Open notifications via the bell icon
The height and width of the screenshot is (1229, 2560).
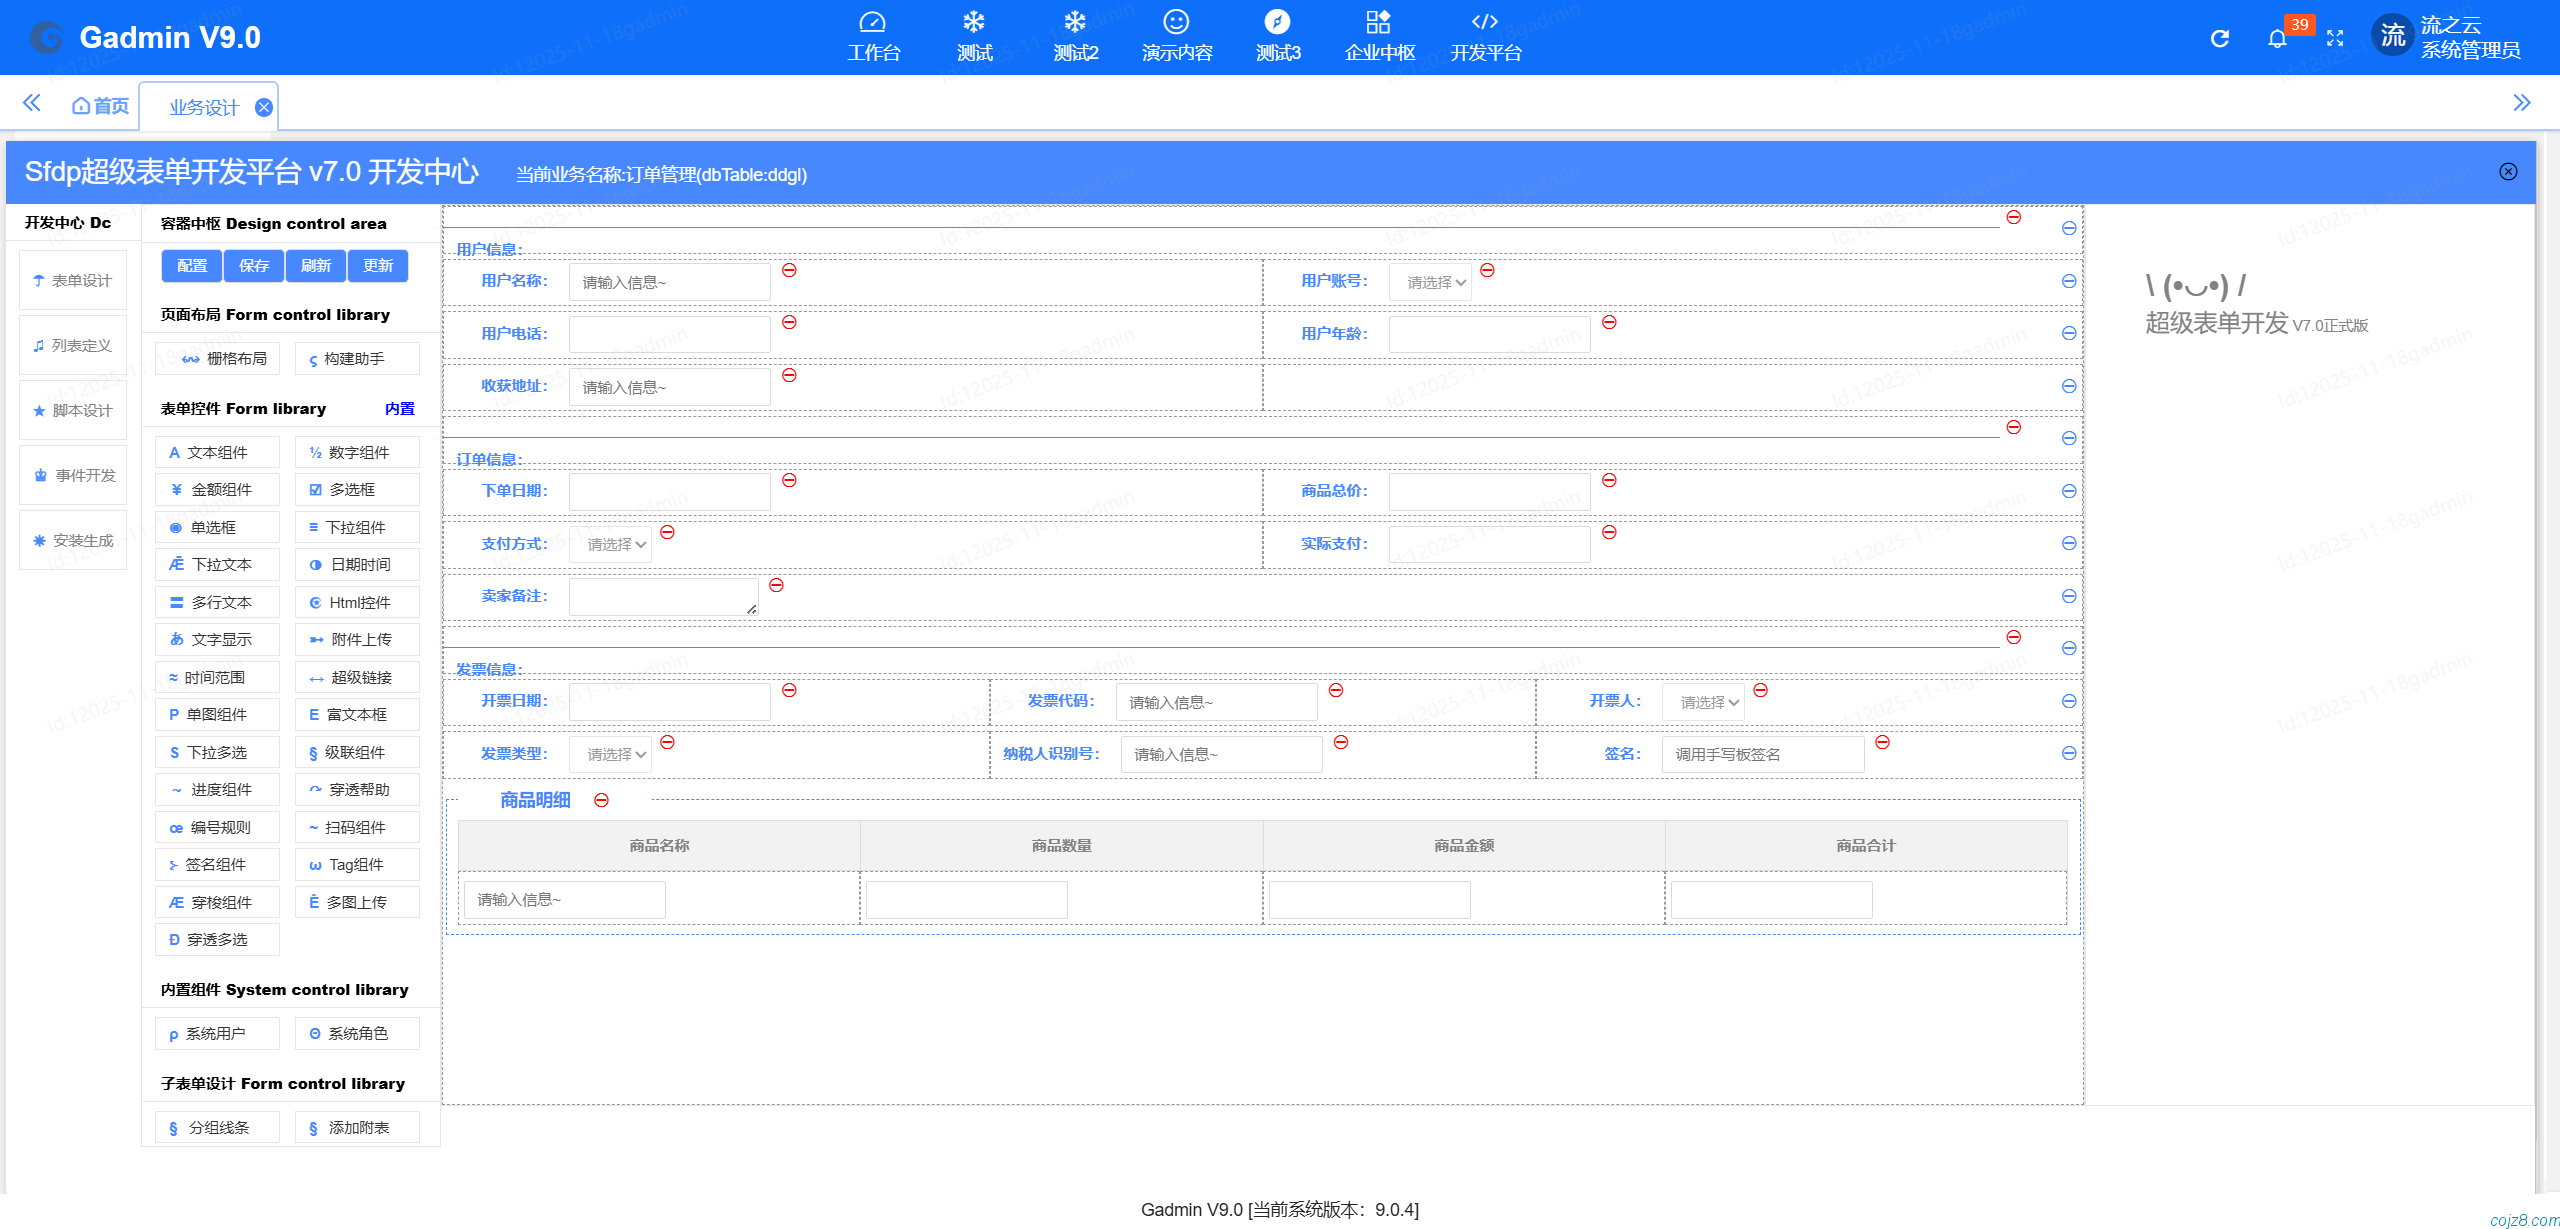[2278, 38]
